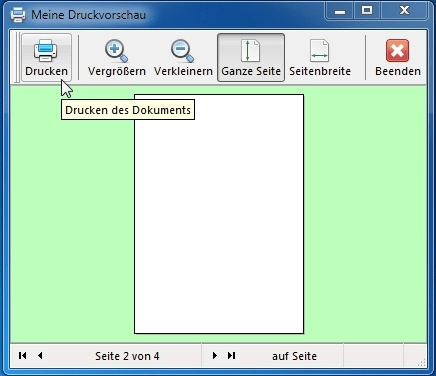The height and width of the screenshot is (376, 436).
Task: Grab the toolbar's left grip handle
Action: 17,57
